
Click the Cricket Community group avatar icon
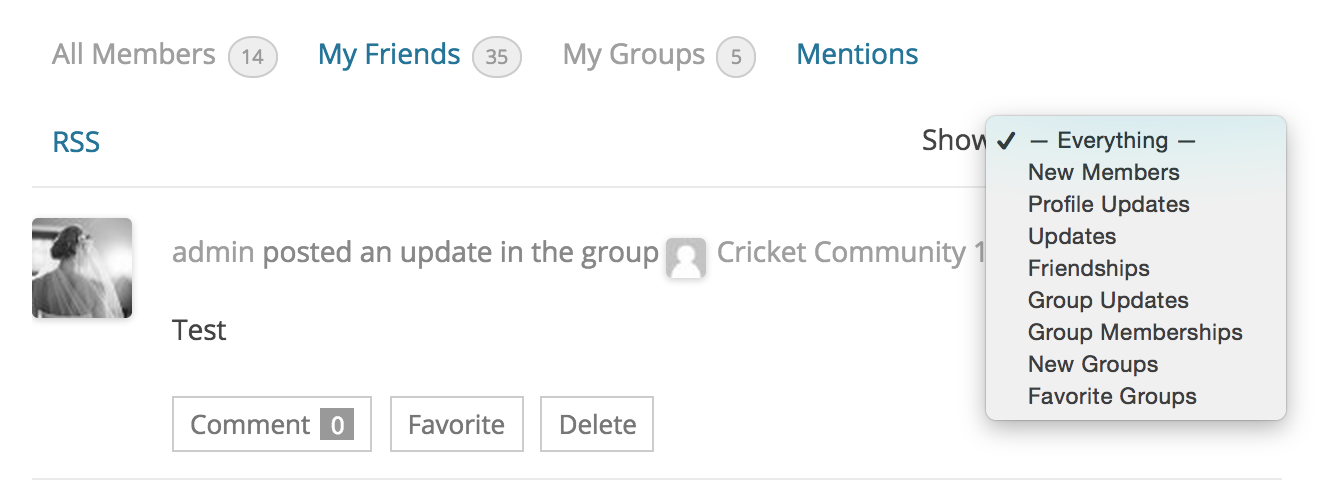pyautogui.click(x=686, y=257)
